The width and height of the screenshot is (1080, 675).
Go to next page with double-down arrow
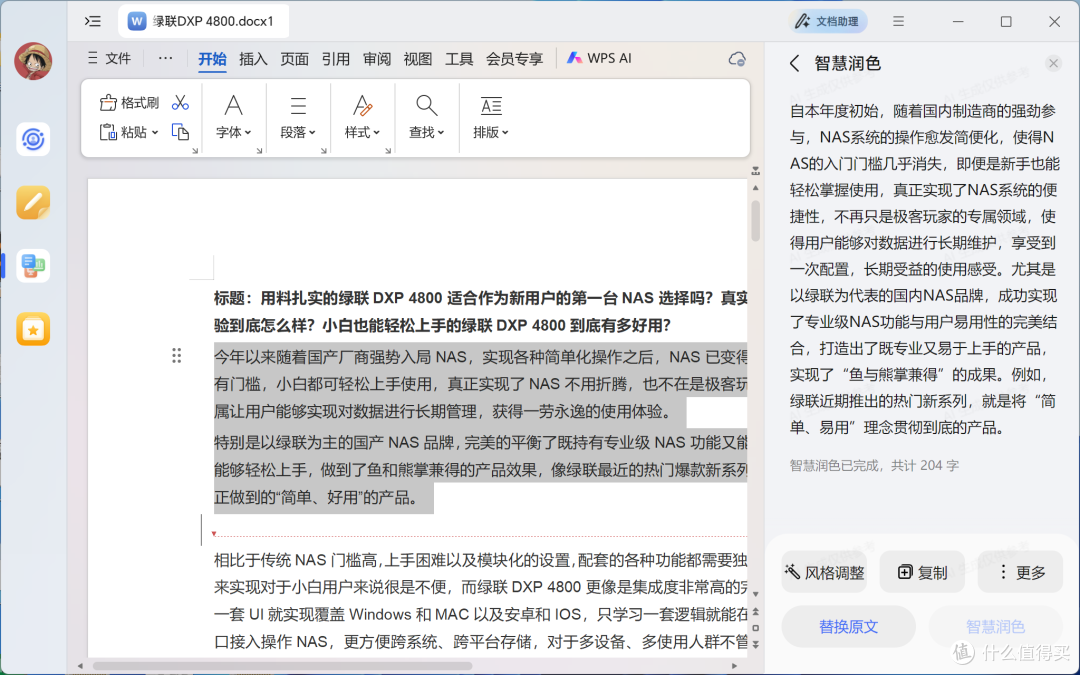pos(756,645)
